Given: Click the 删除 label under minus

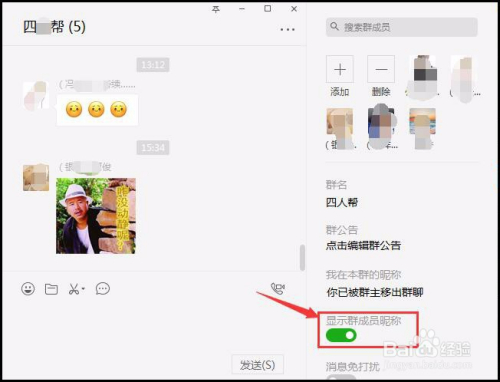Looking at the screenshot, I should point(381,92).
